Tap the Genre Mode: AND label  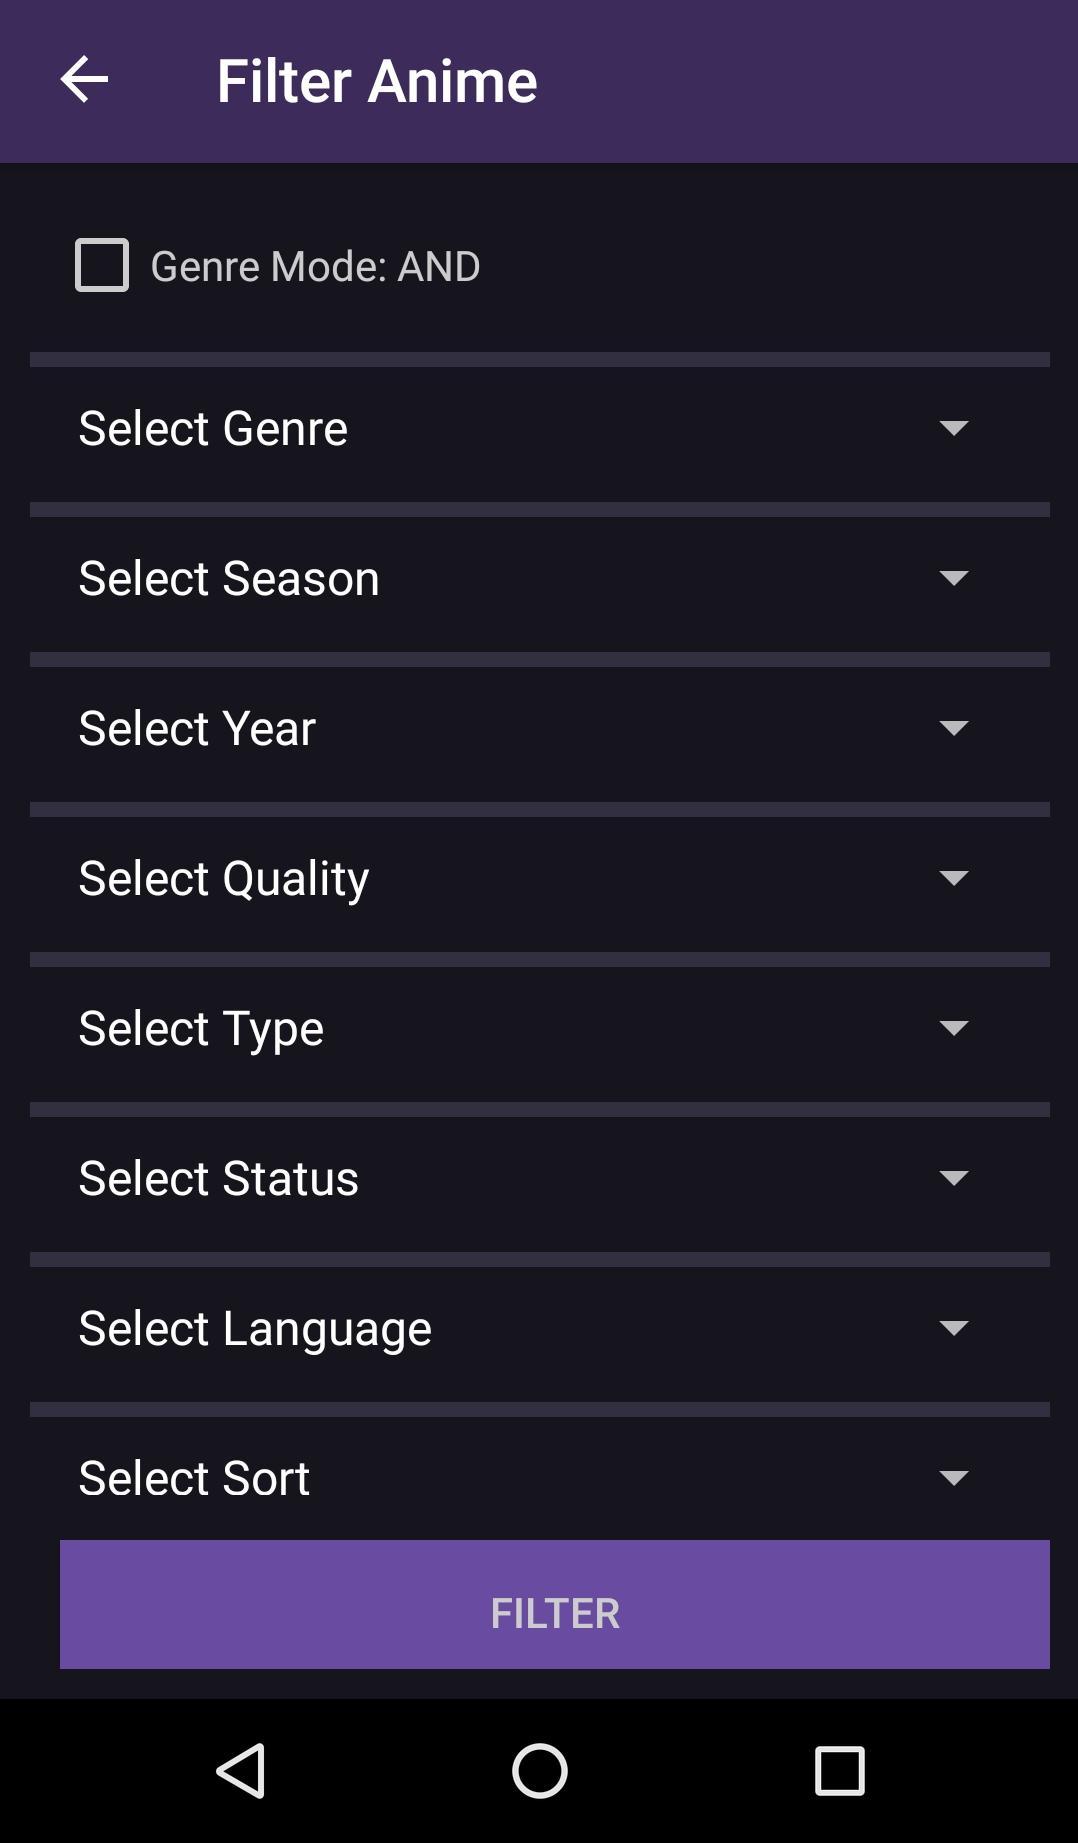(315, 266)
